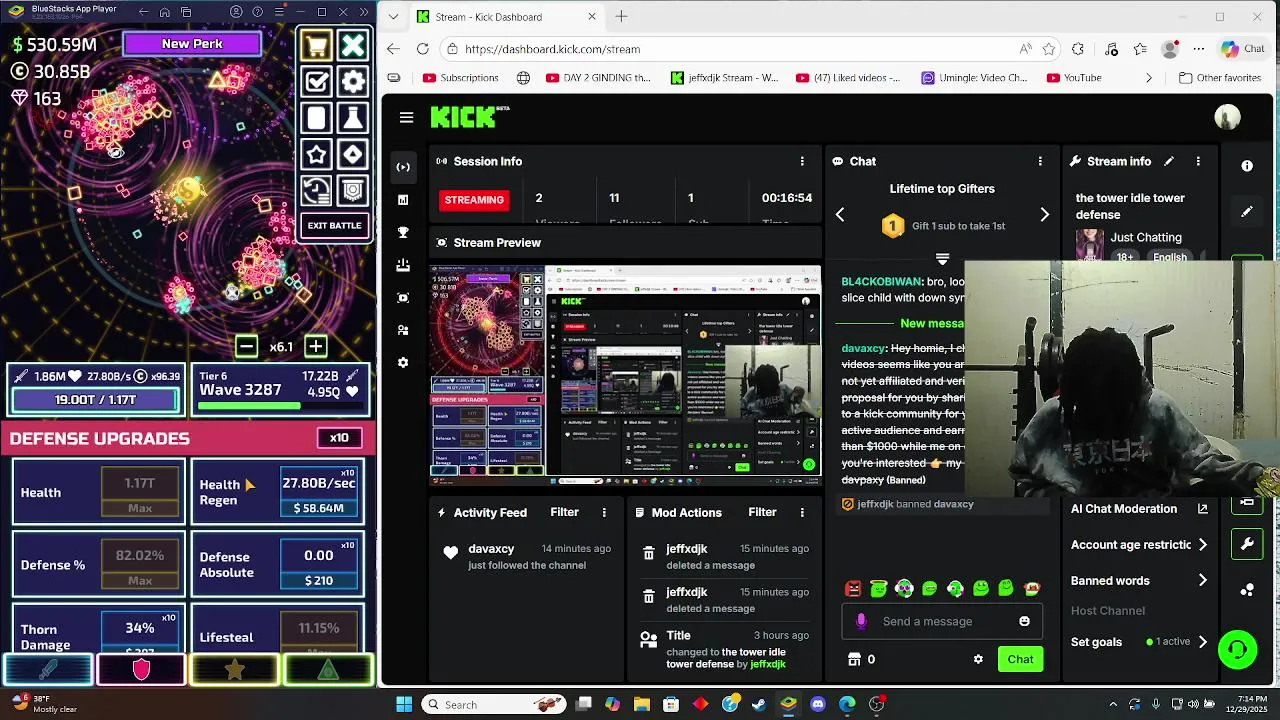Open BlueStacks account profile icon
This screenshot has height=720, width=1280.
(236, 12)
